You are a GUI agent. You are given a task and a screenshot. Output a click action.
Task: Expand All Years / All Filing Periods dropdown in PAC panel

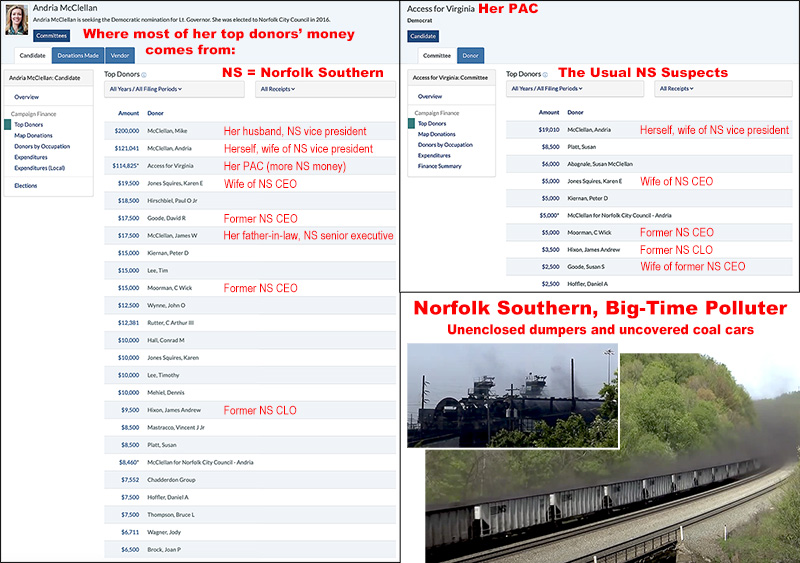(574, 88)
